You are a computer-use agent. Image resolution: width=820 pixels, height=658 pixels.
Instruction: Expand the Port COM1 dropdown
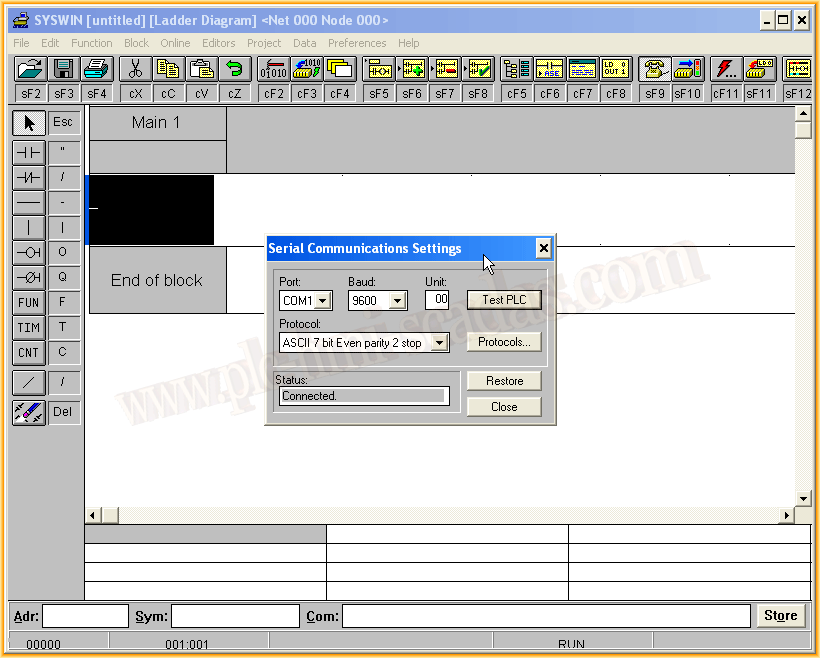pos(323,301)
